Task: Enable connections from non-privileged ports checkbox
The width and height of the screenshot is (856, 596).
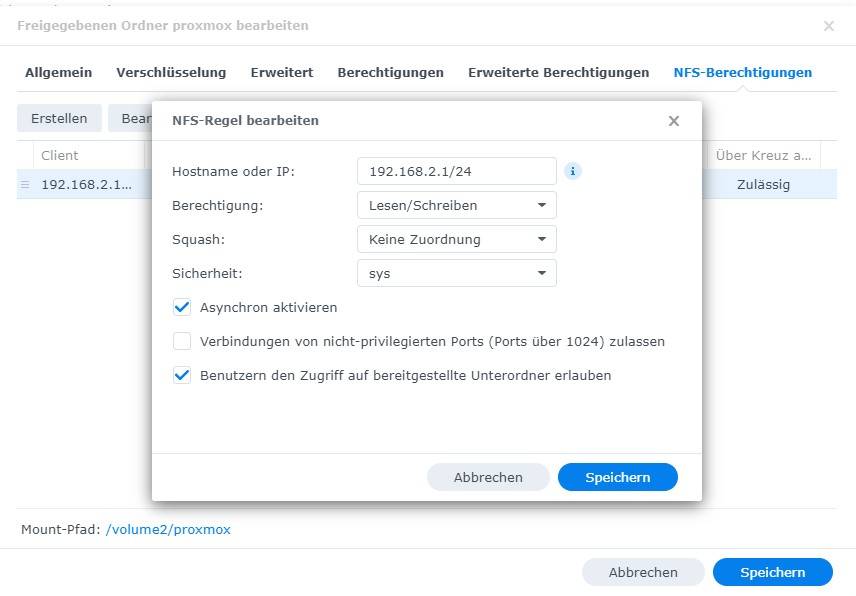Action: coord(182,341)
